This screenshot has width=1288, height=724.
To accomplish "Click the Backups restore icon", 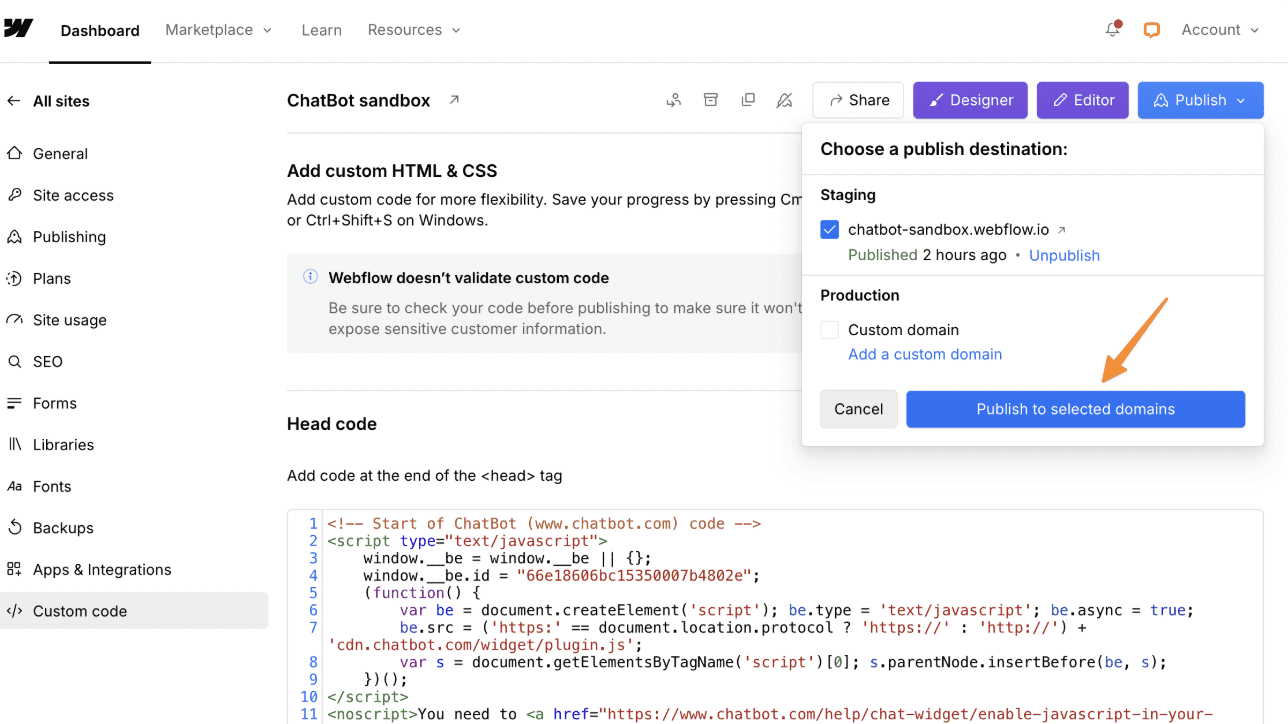I will (14, 528).
